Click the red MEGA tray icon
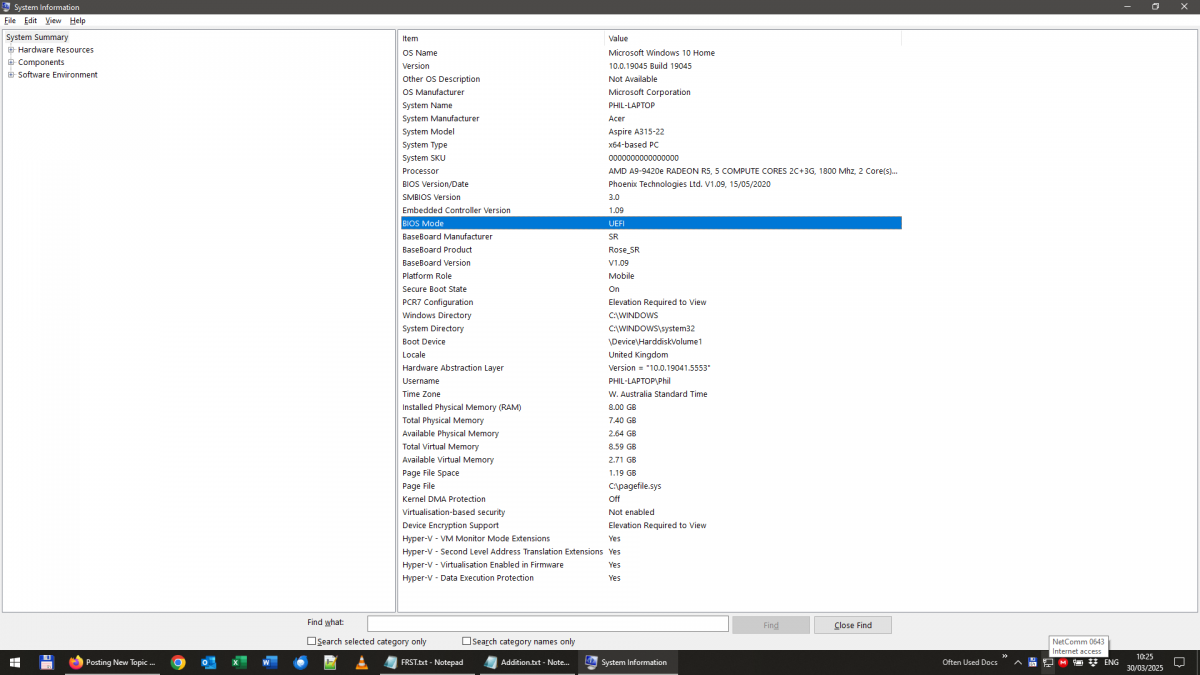Screen dimensions: 1200x675 [1063, 662]
